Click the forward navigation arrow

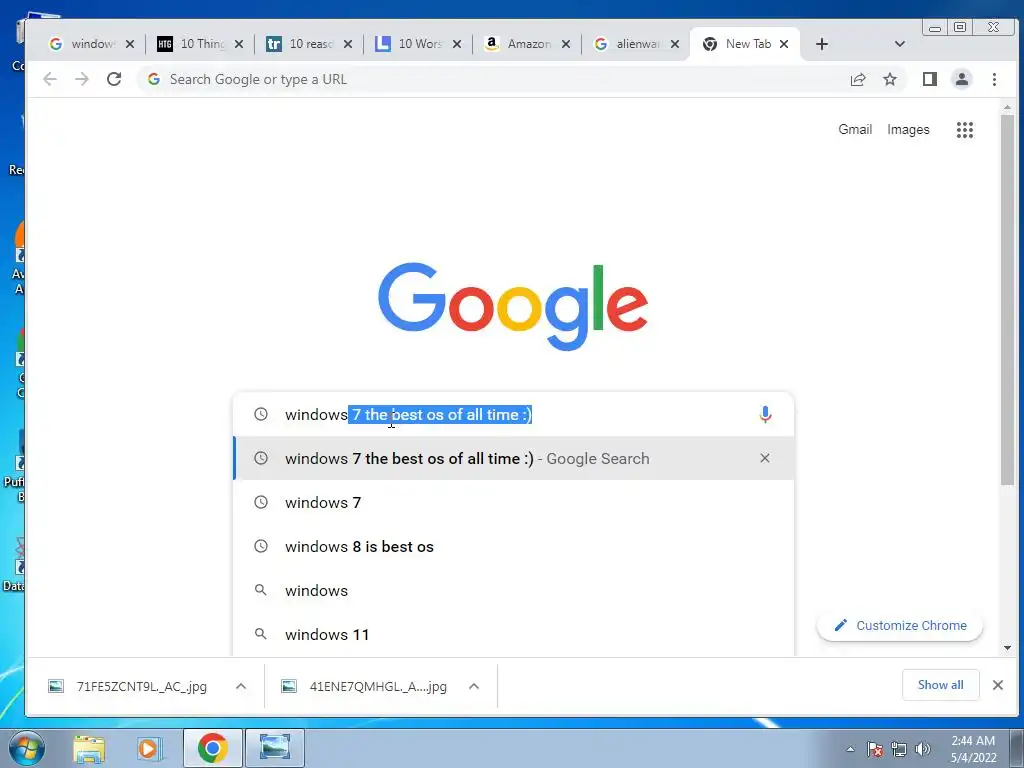[x=82, y=79]
